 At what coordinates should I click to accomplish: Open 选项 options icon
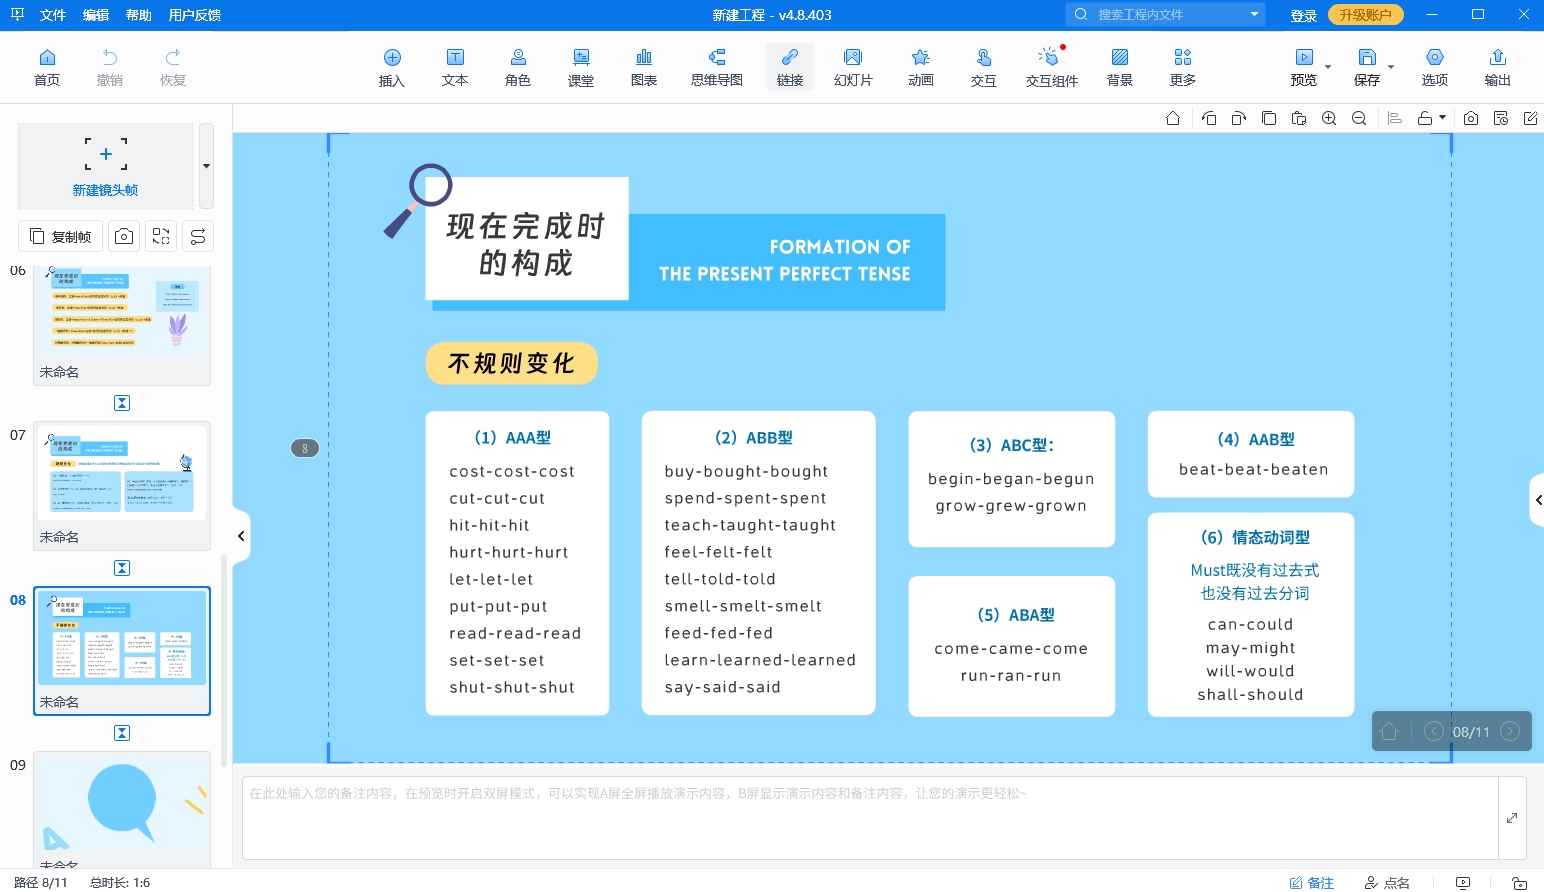(1435, 67)
